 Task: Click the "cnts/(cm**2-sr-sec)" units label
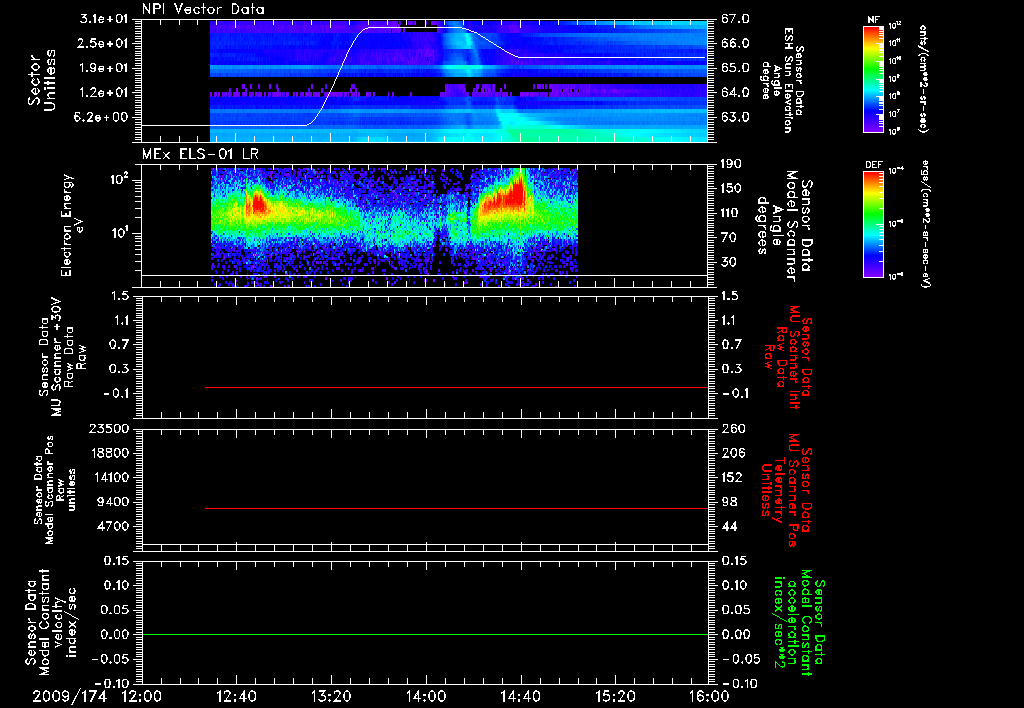tap(923, 79)
